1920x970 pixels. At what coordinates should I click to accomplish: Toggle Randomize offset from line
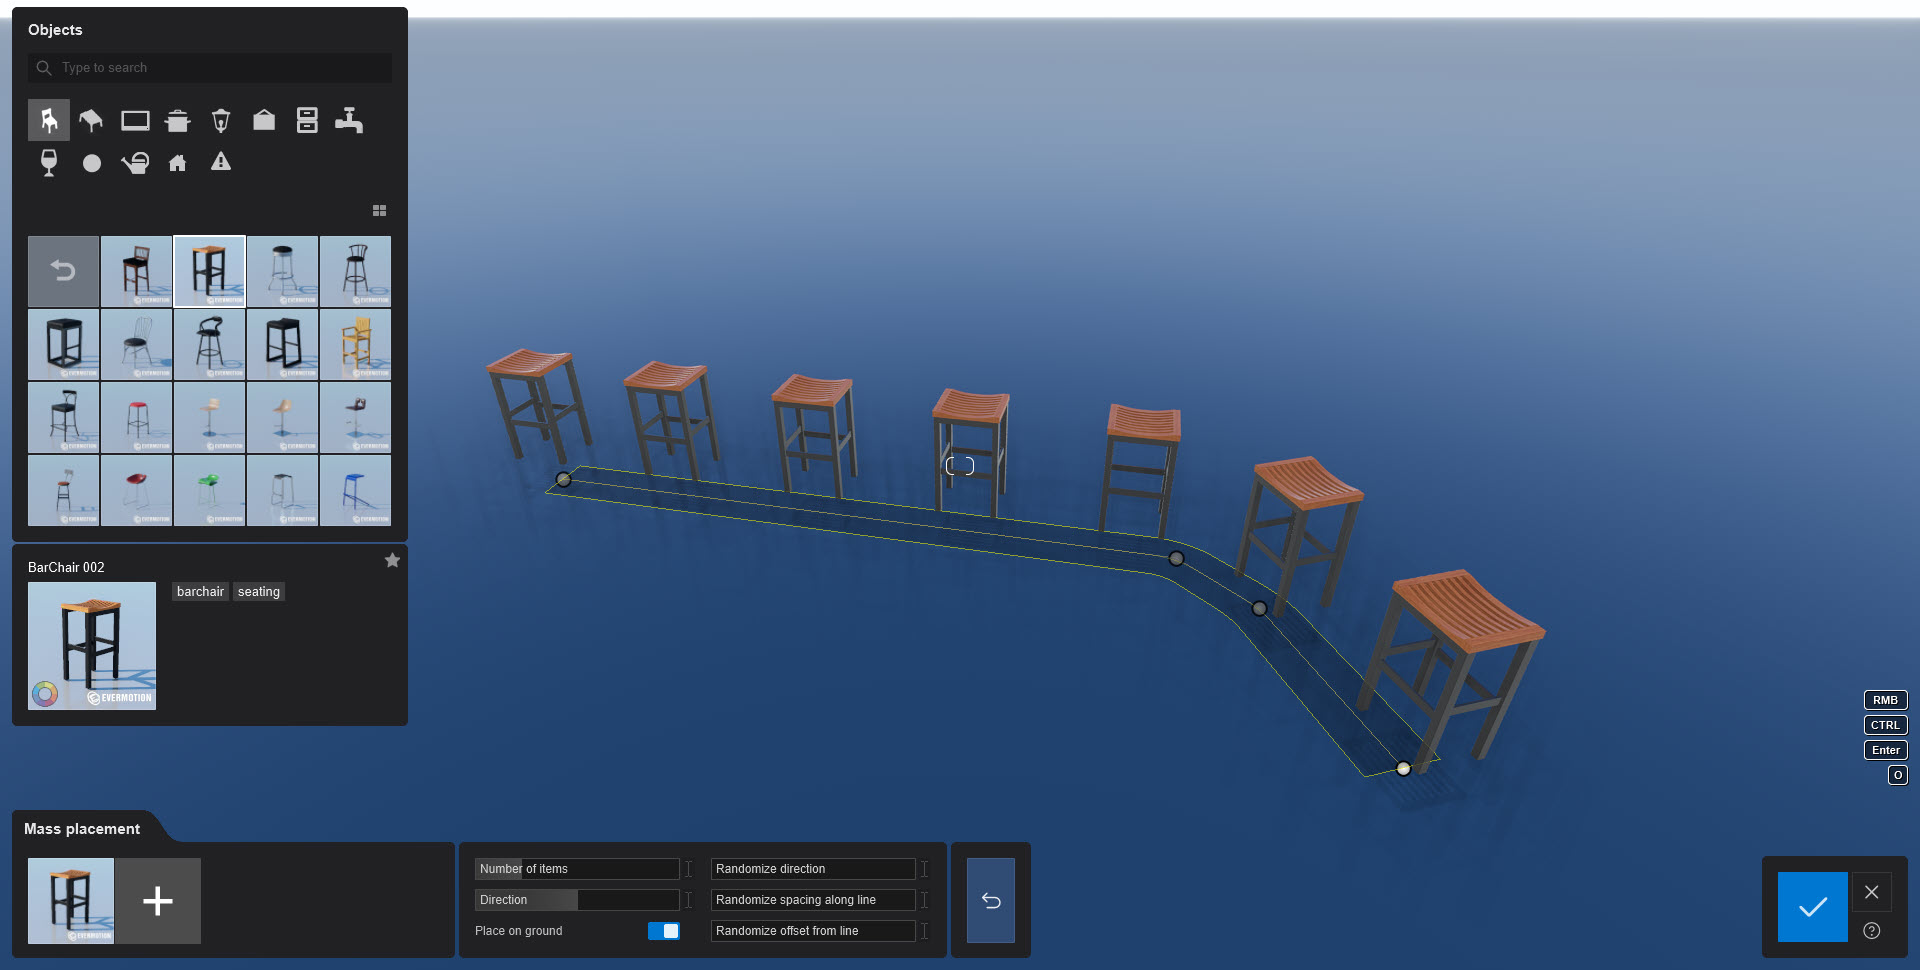(x=812, y=931)
